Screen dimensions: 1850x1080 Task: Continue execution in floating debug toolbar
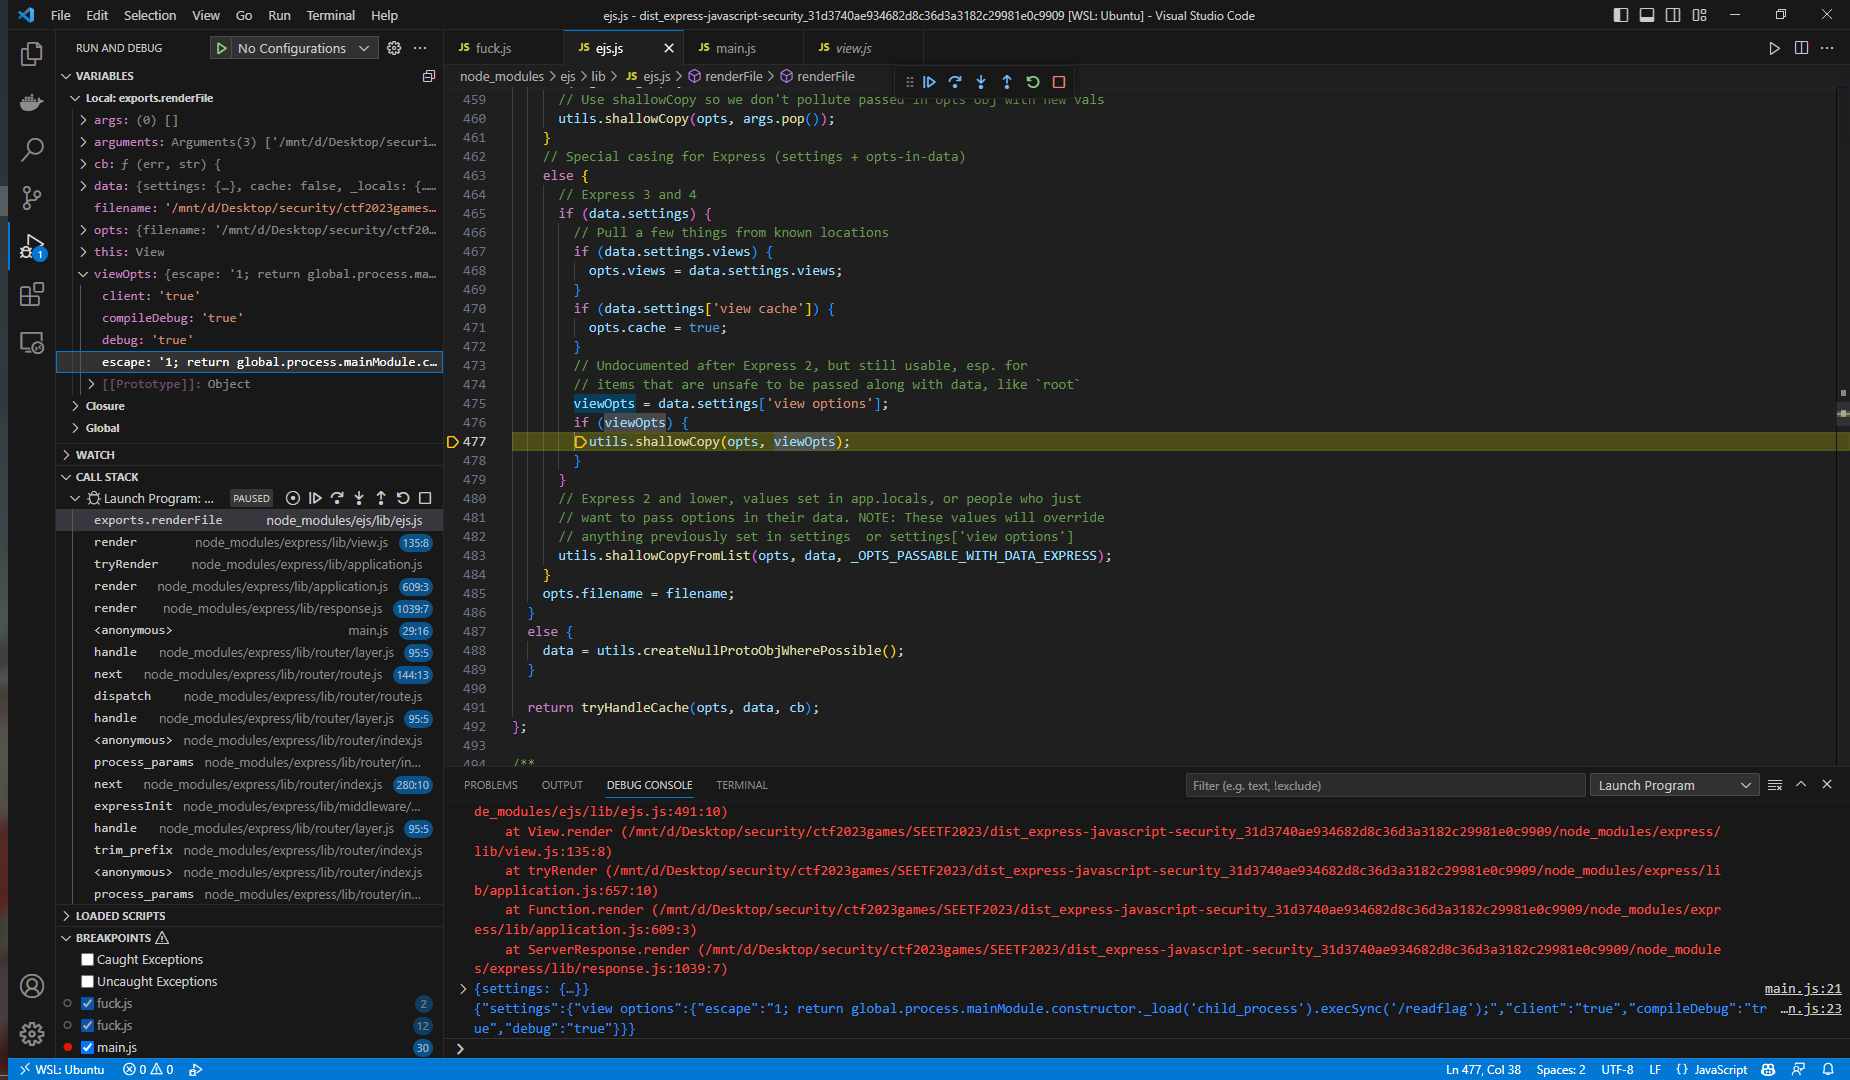click(x=929, y=82)
